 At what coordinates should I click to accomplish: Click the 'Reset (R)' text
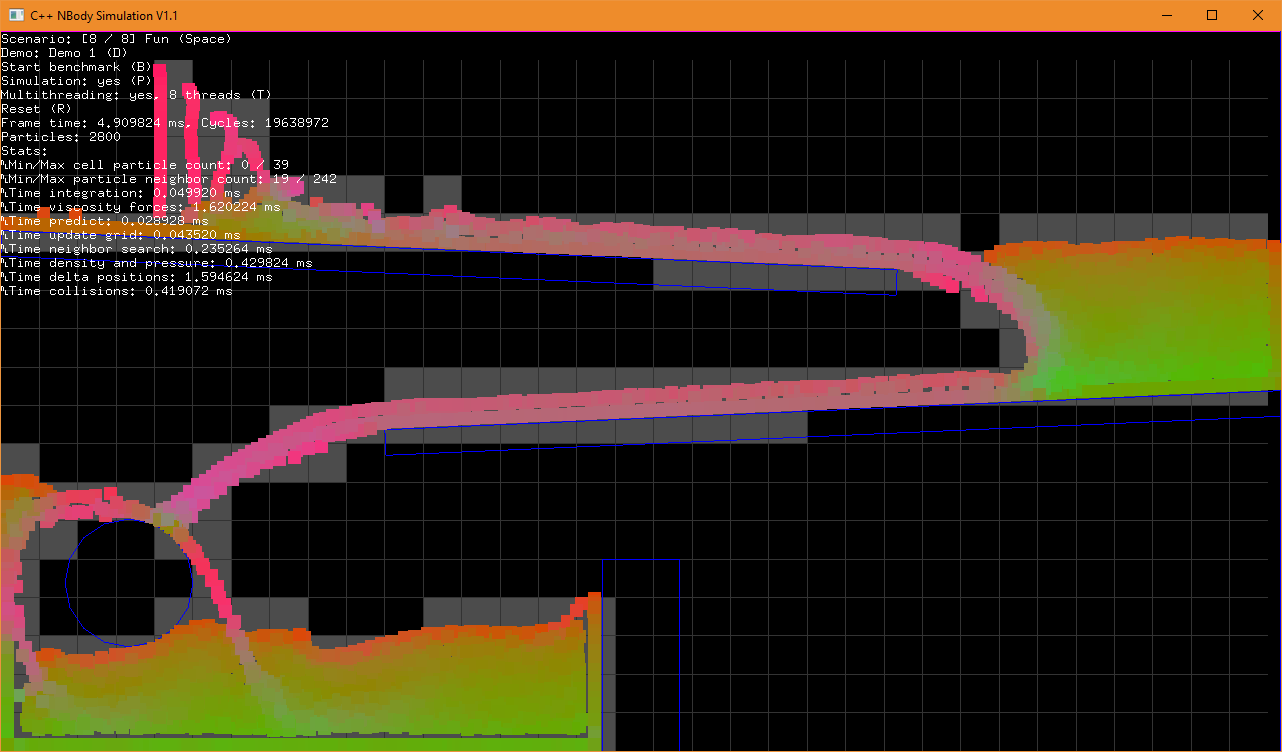point(36,109)
